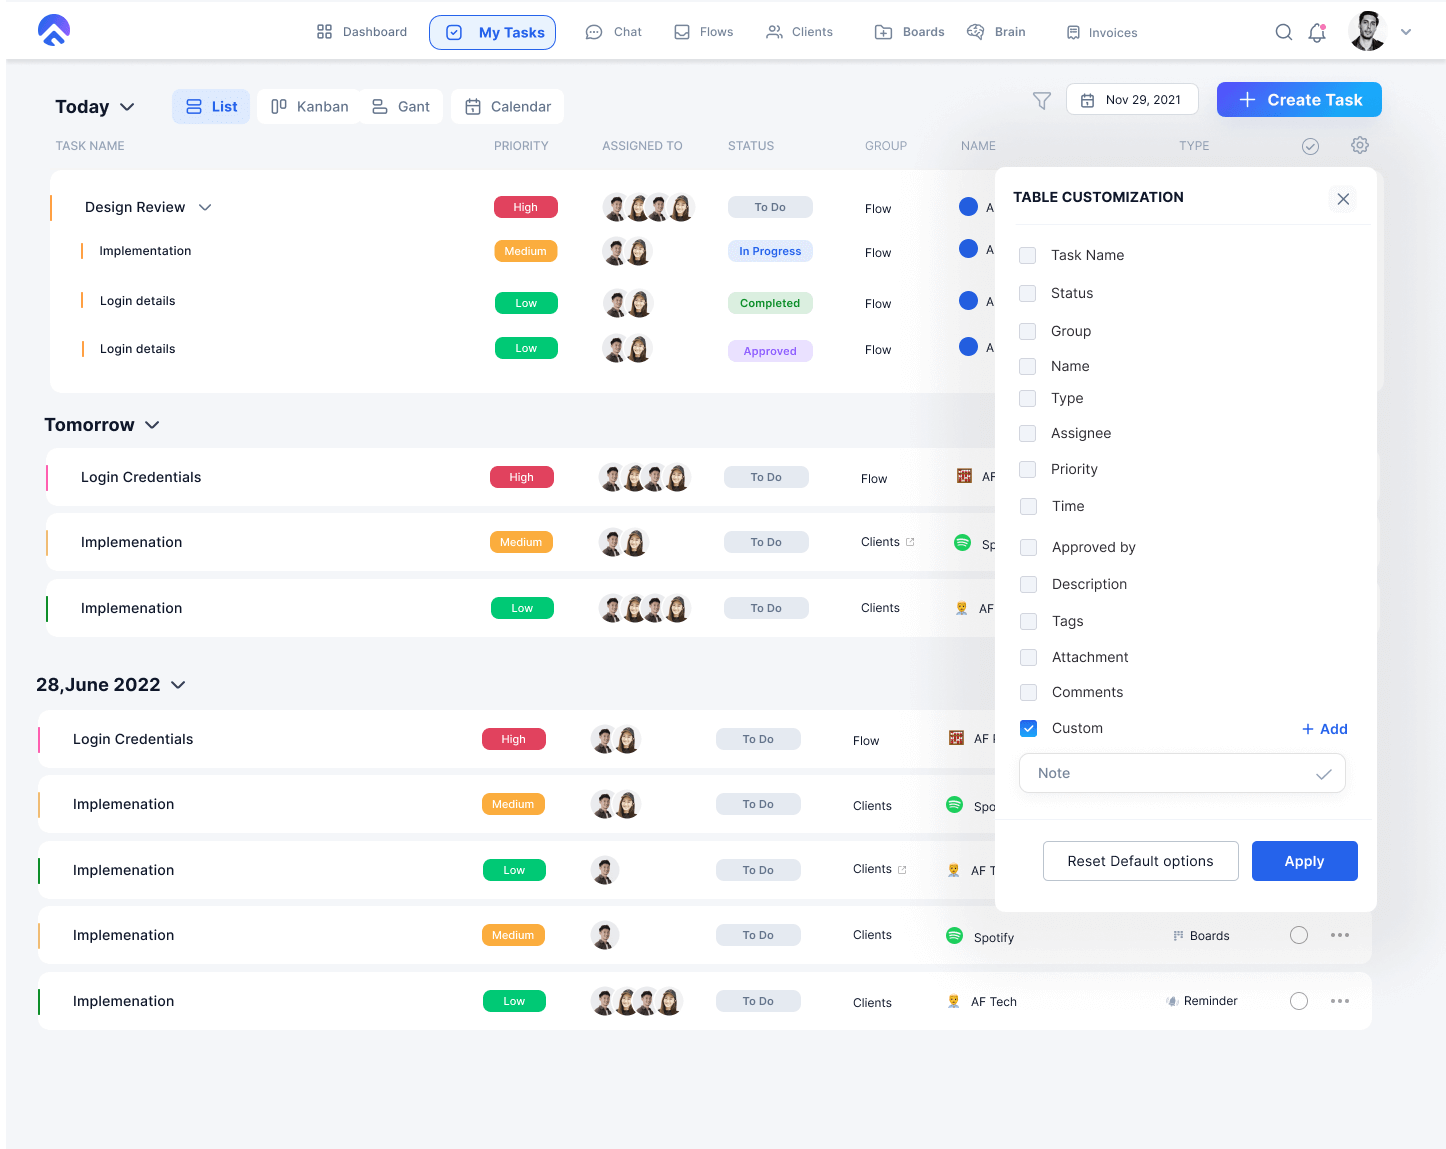The image size is (1446, 1149).
Task: Enable the Time column checkbox
Action: [x=1028, y=506]
